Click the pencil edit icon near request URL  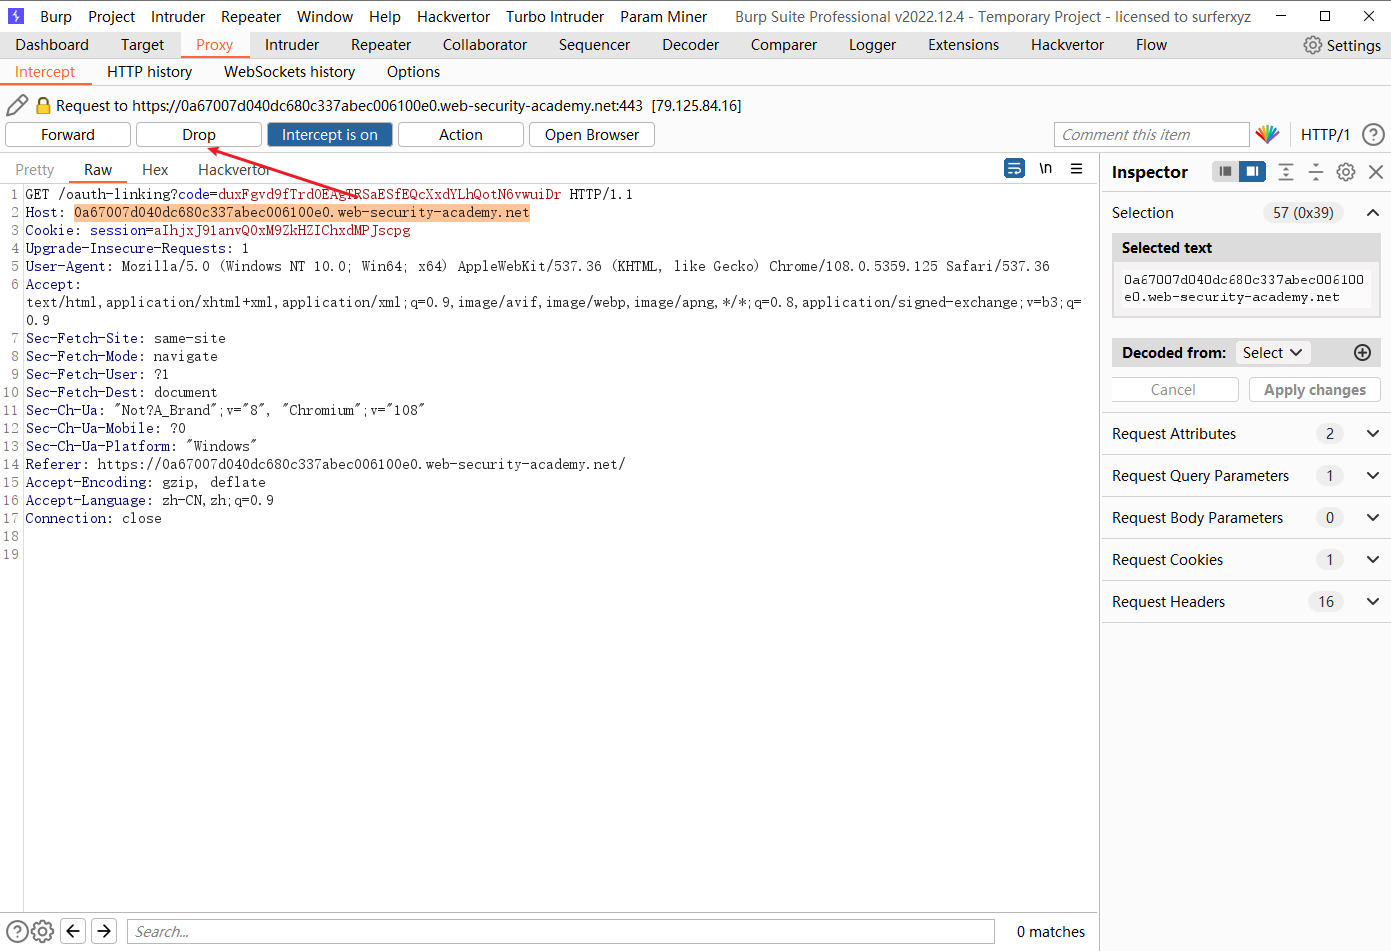(17, 104)
